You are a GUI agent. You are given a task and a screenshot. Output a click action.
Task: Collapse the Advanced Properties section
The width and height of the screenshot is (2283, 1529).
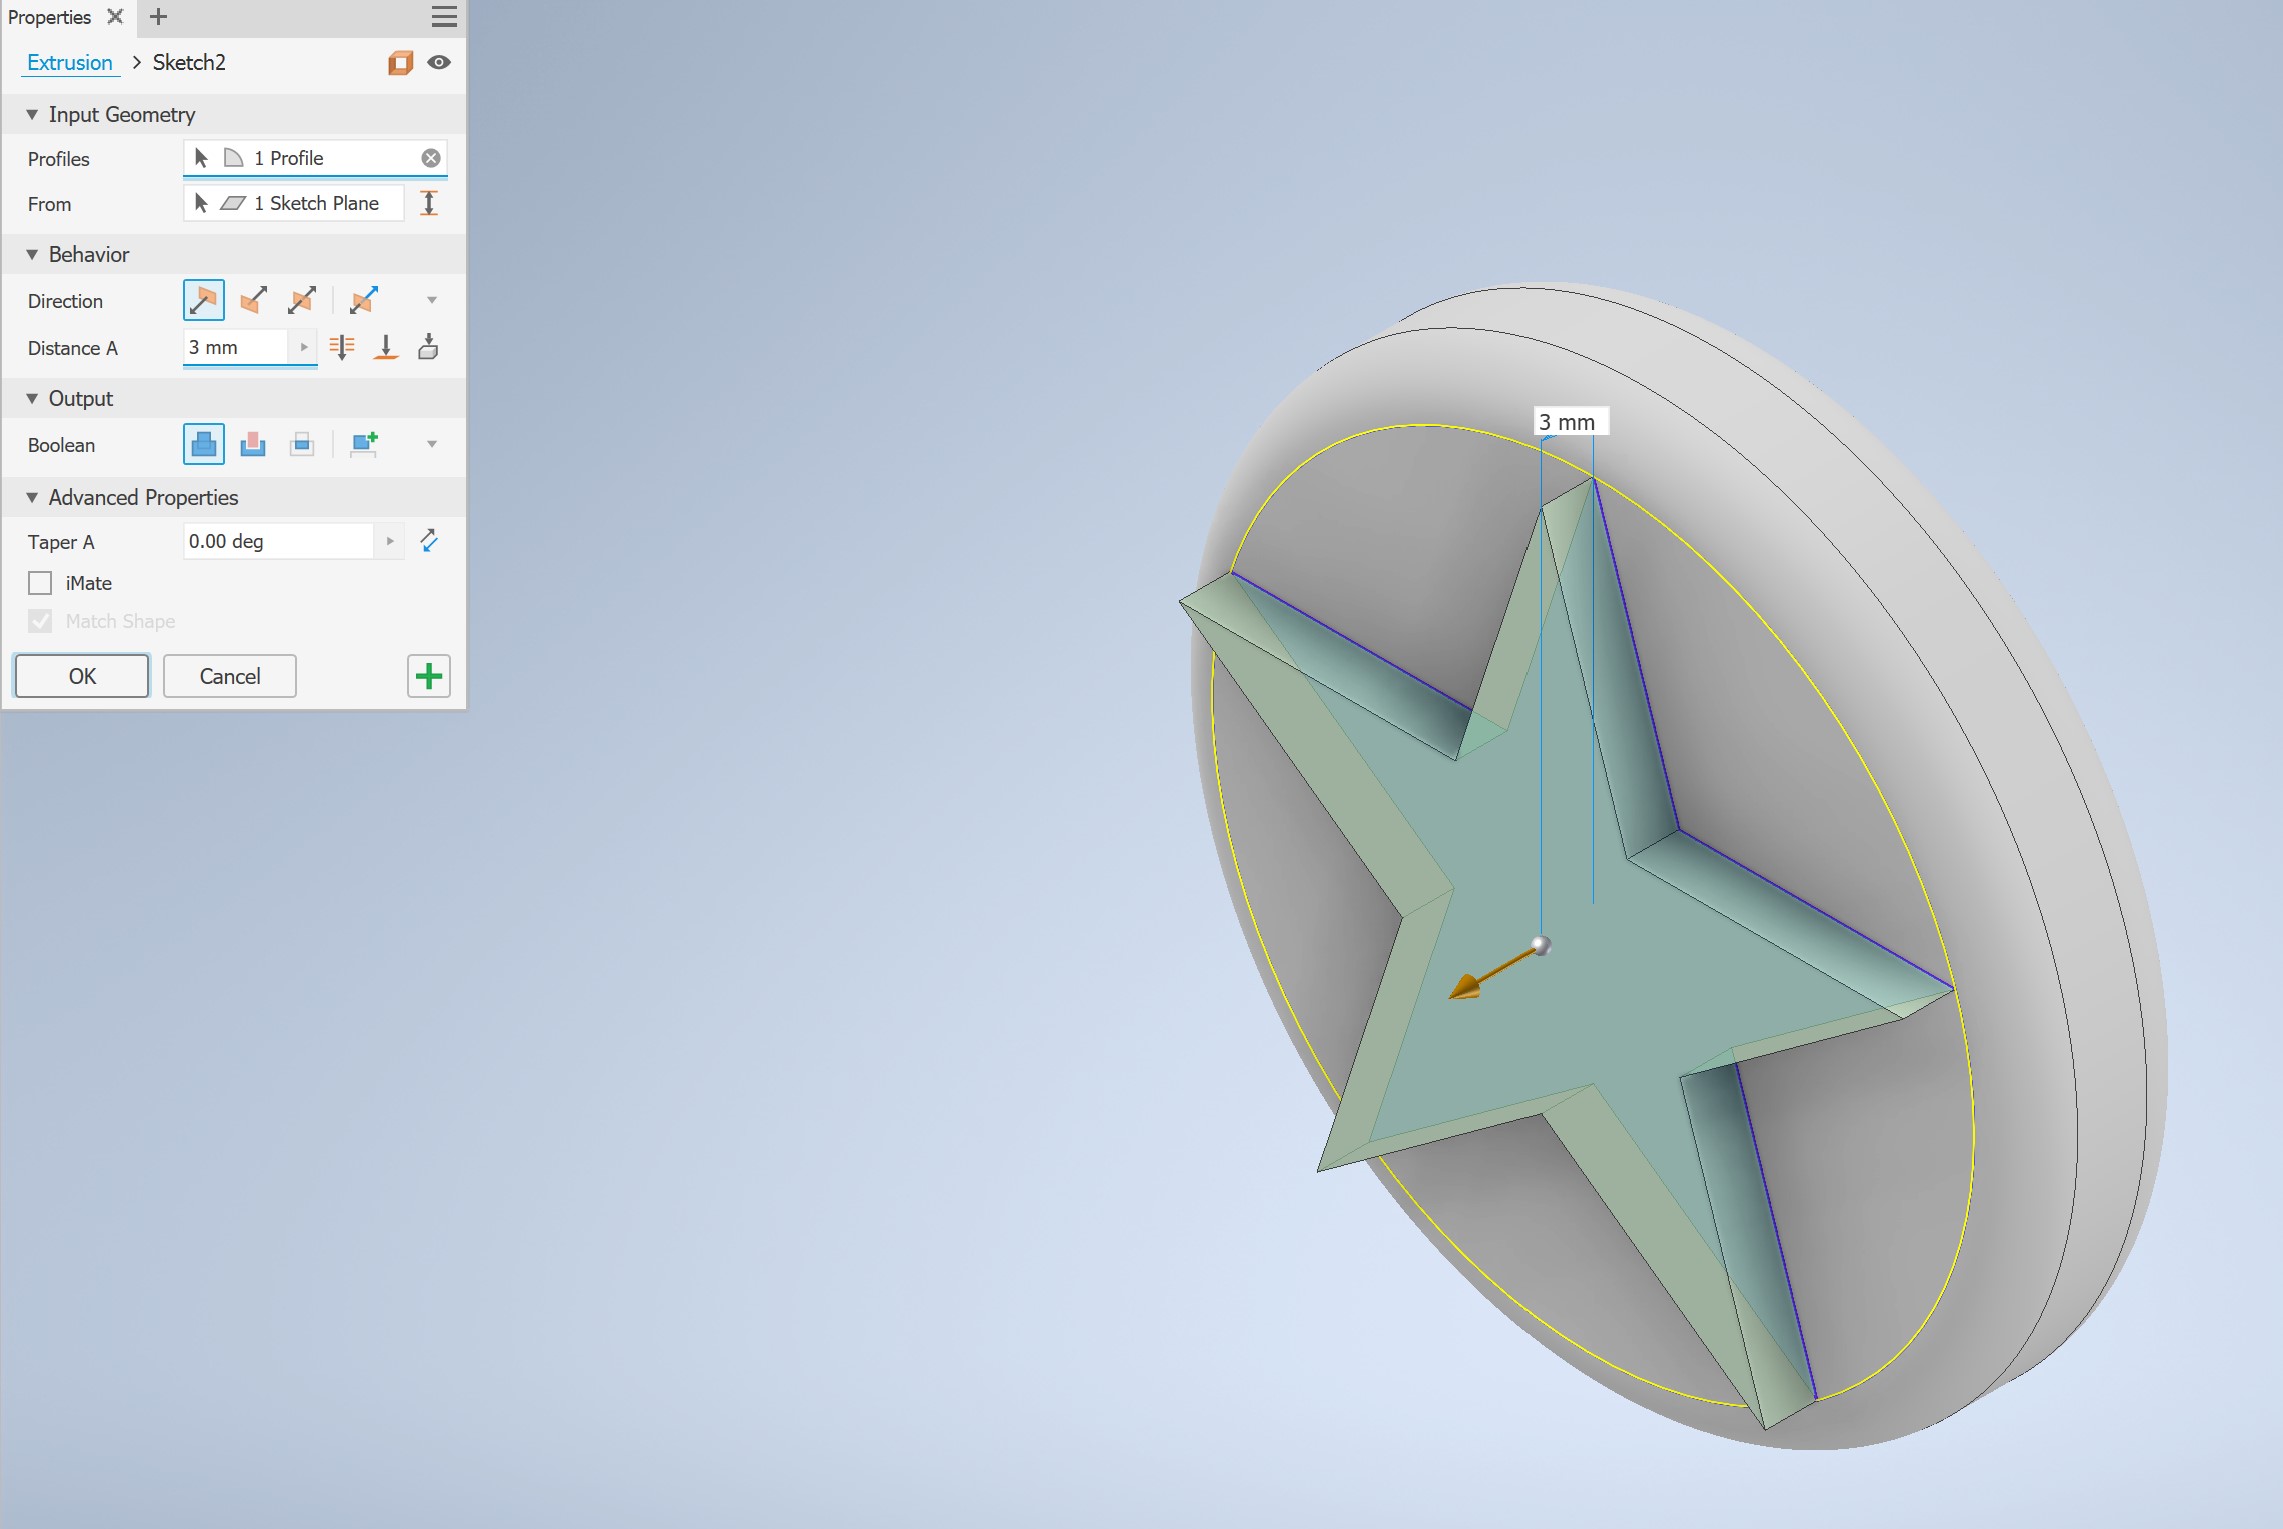32,497
